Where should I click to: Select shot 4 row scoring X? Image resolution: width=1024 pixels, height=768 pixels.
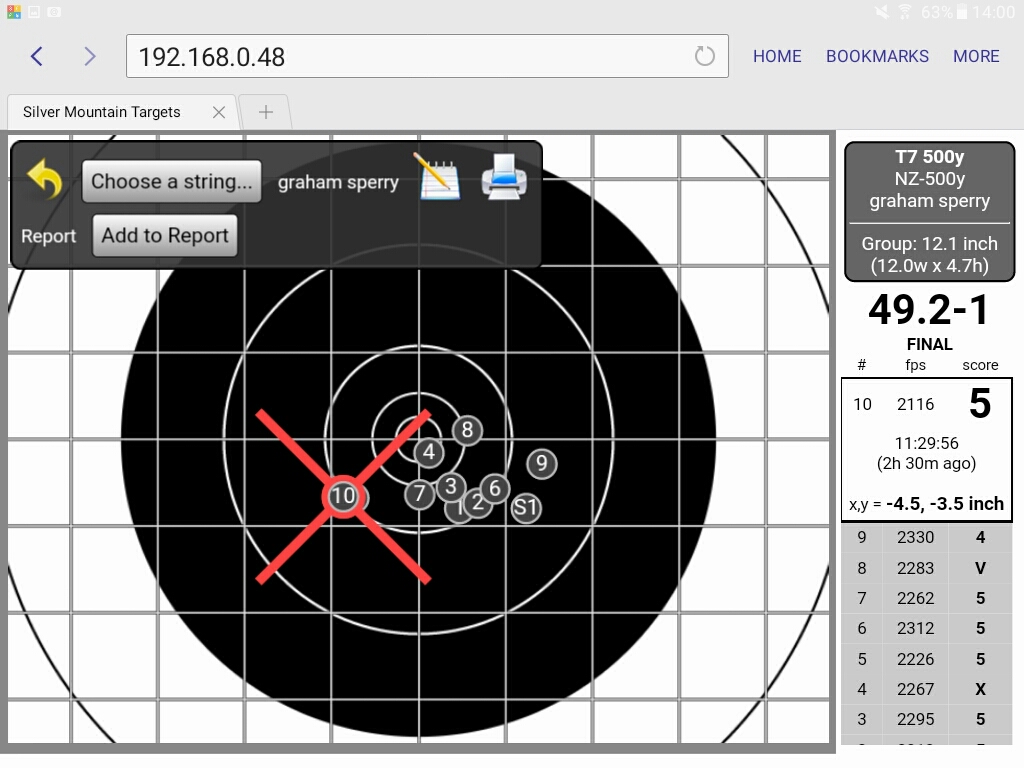click(926, 689)
